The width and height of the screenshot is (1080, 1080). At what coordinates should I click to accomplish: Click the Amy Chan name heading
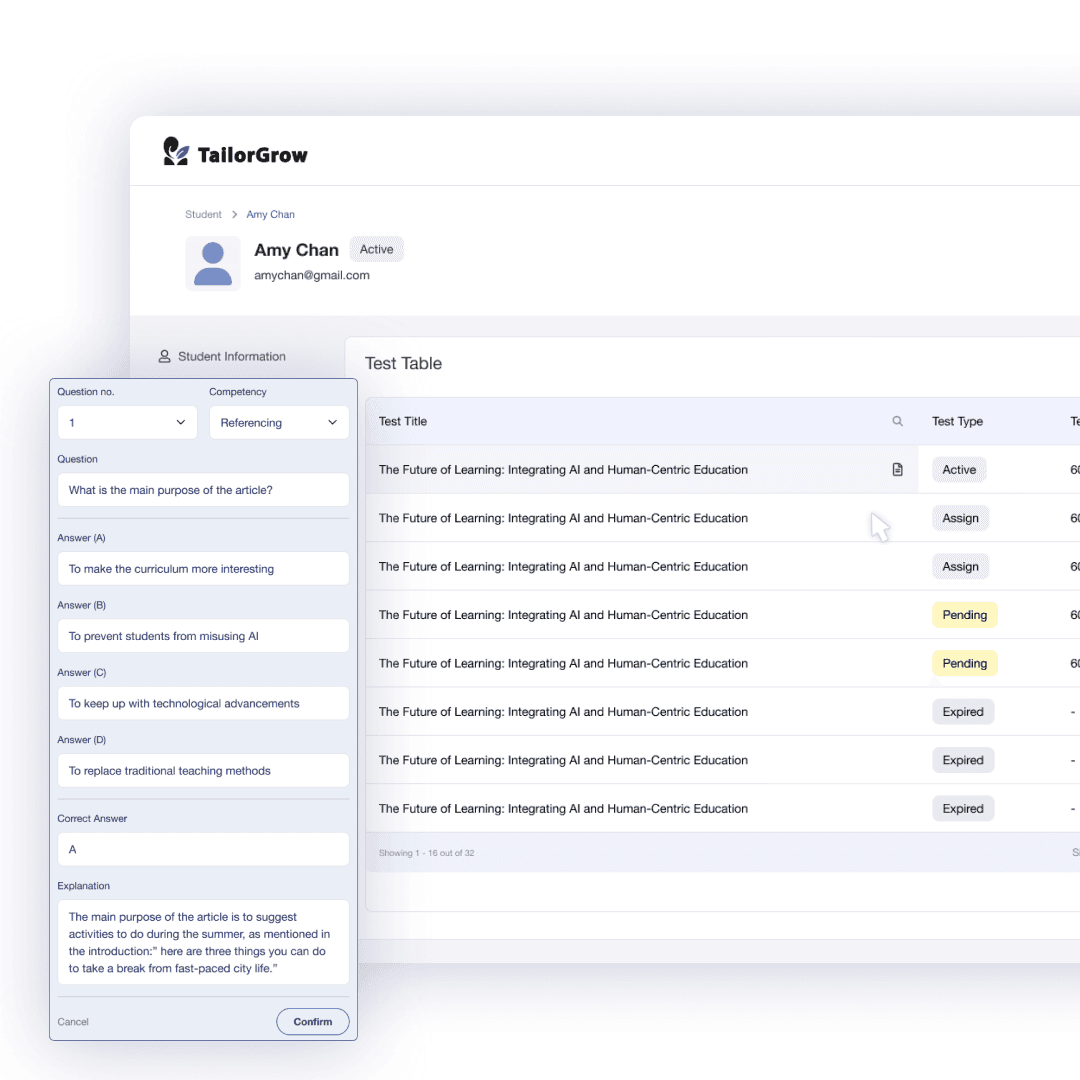[x=296, y=250]
